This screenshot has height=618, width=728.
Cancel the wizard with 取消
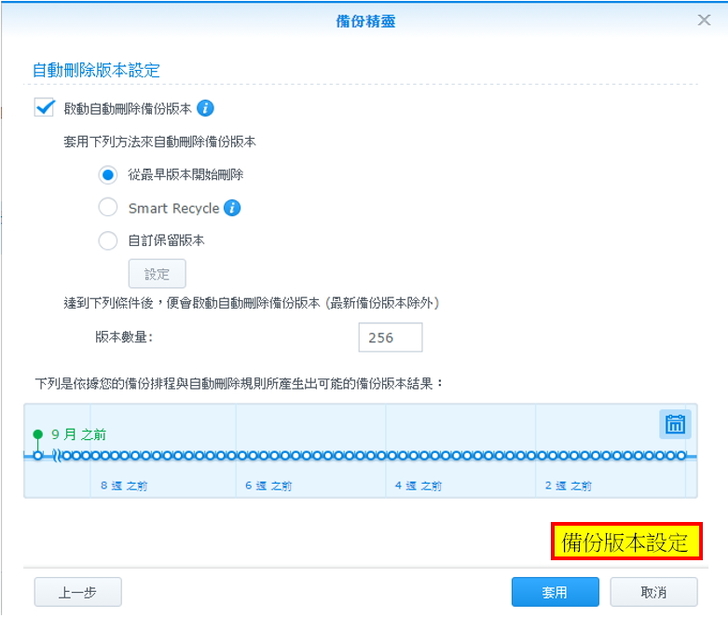point(654,592)
